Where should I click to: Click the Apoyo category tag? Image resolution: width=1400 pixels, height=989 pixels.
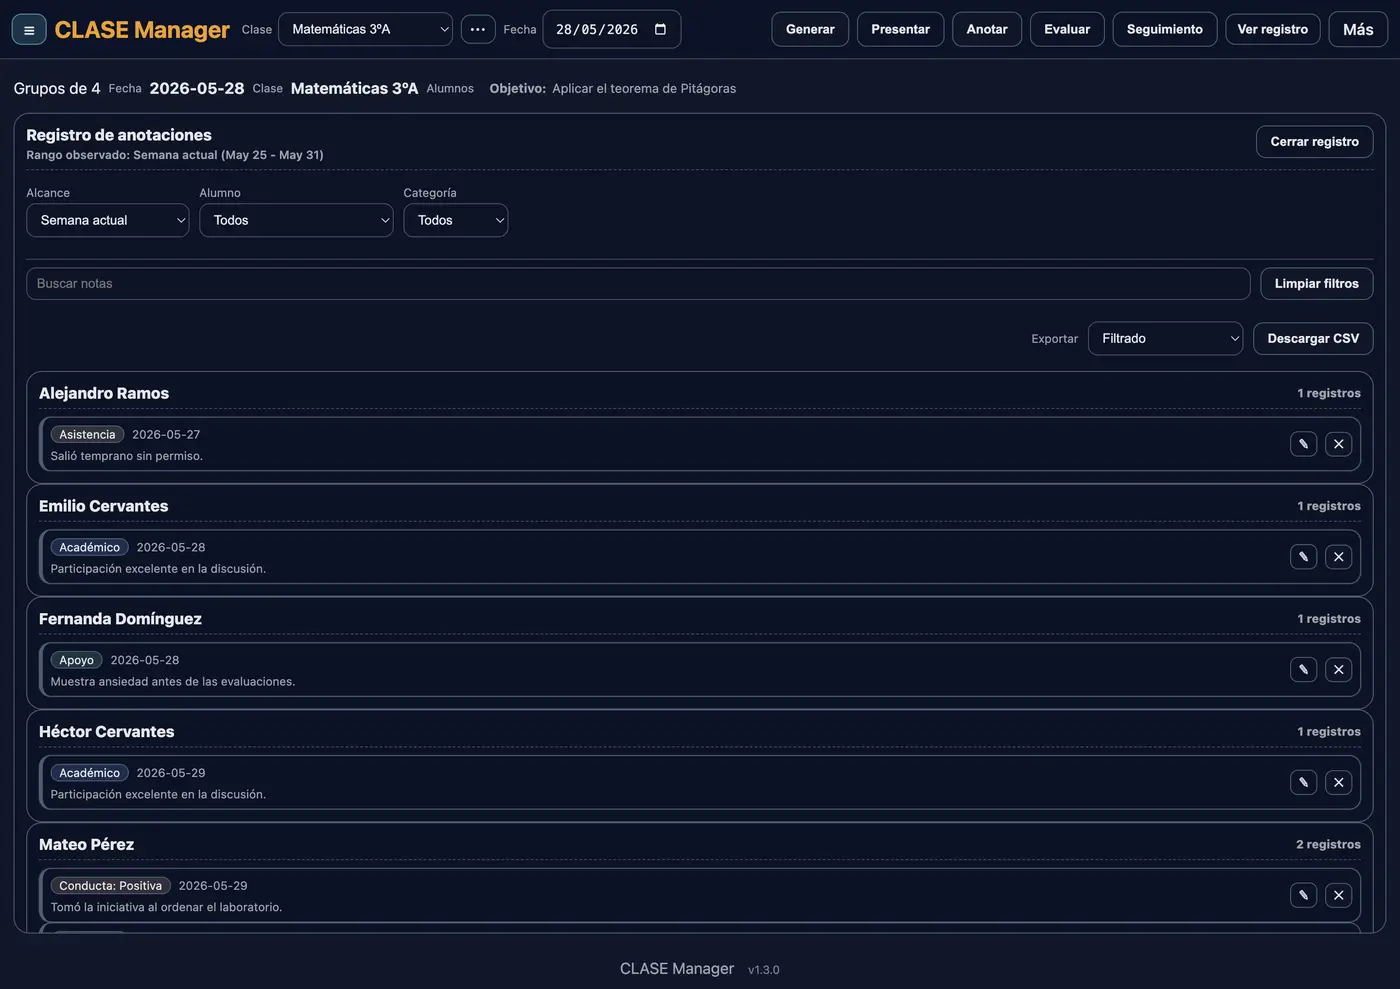tap(76, 661)
